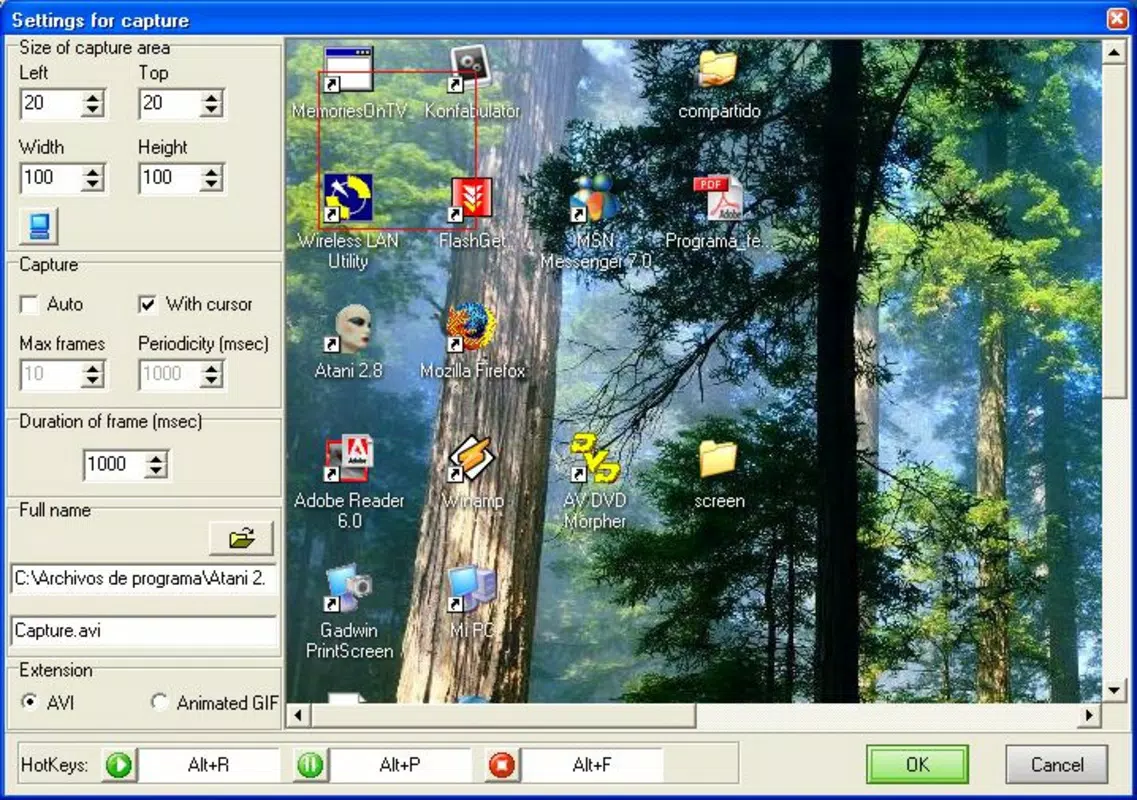Increase the Left value with up arrow

click(x=92, y=96)
